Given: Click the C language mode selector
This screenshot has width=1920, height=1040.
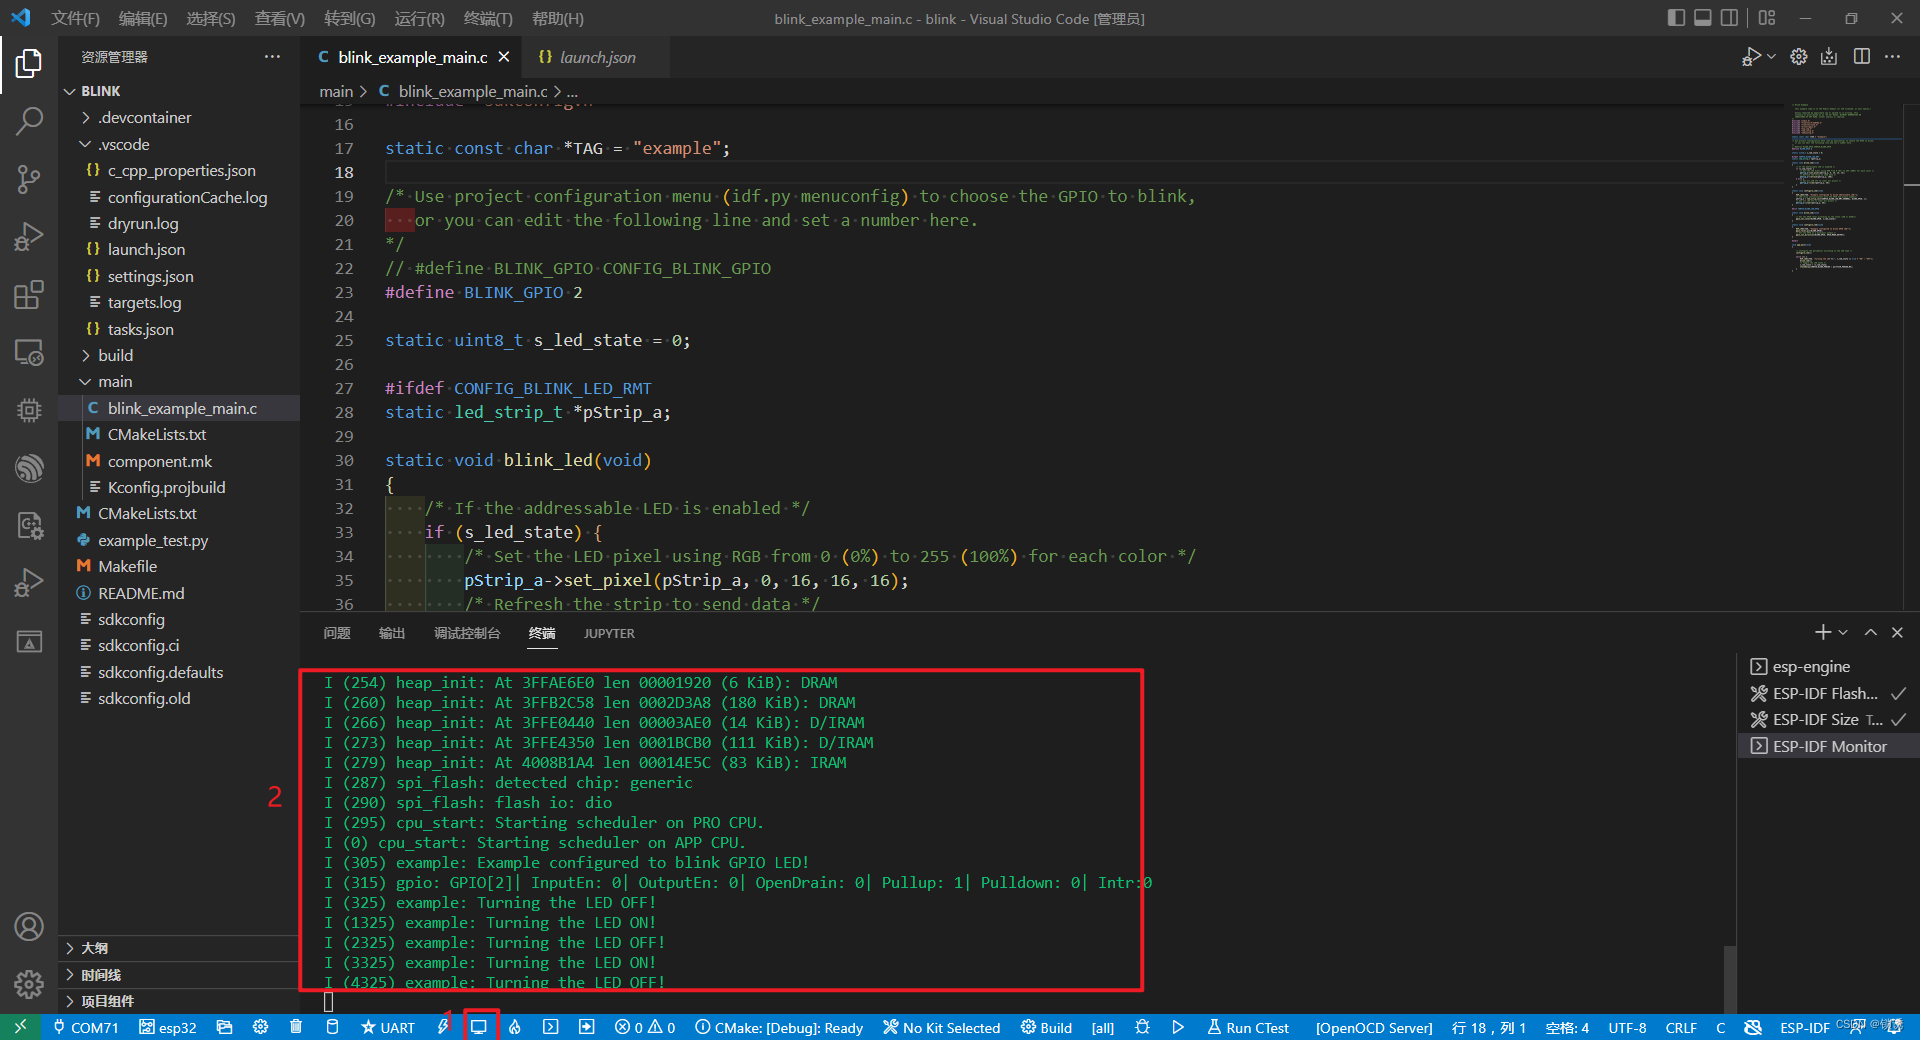Looking at the screenshot, I should [x=1721, y=1027].
